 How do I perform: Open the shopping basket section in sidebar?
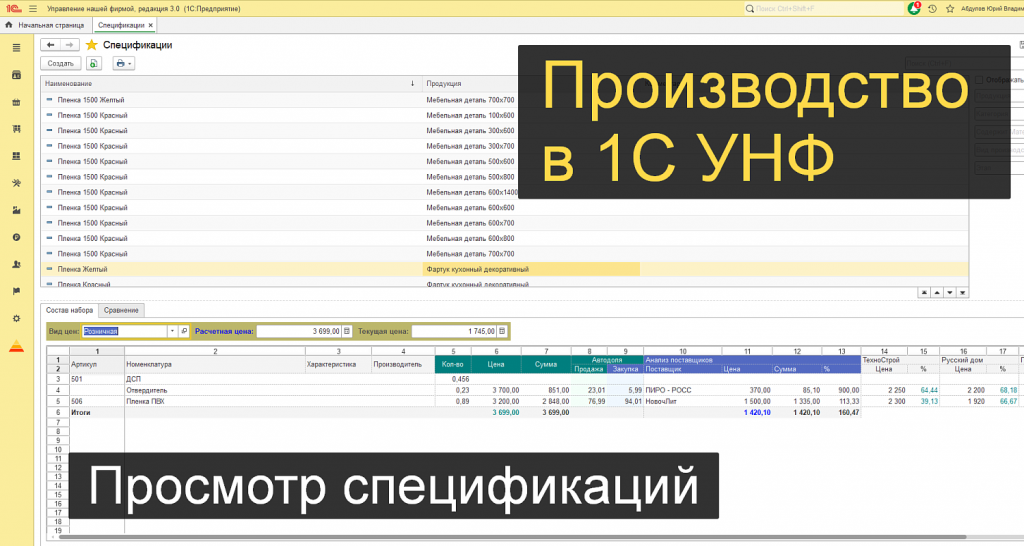click(x=16, y=102)
